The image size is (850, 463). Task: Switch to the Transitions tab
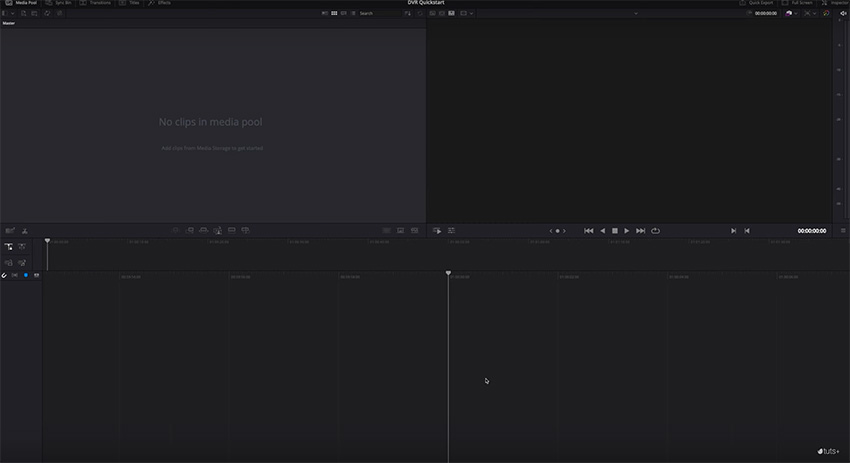click(x=95, y=3)
